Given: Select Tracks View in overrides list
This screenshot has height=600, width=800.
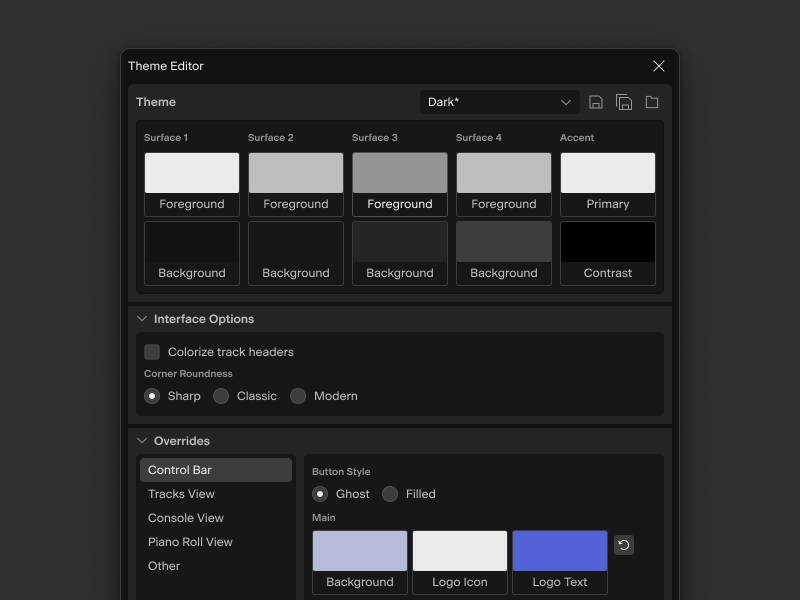Looking at the screenshot, I should click(216, 494).
